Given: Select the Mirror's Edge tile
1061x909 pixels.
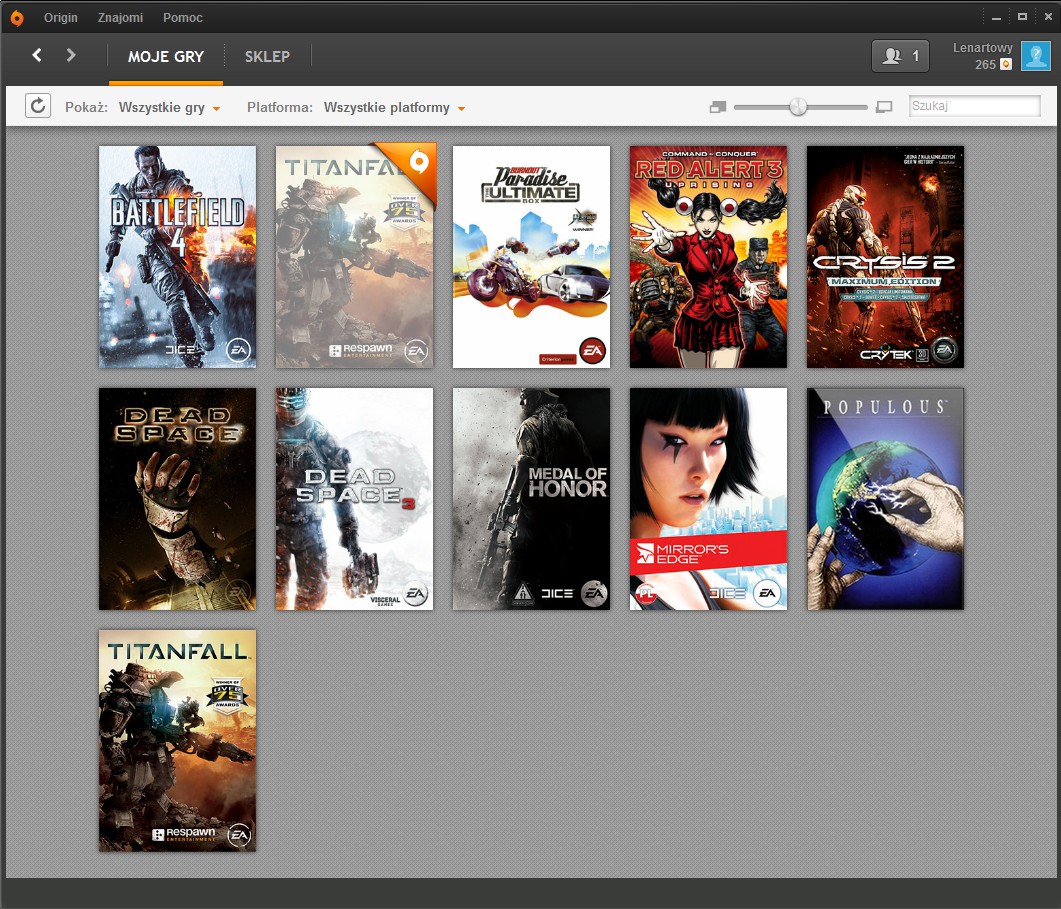Looking at the screenshot, I should 708,499.
